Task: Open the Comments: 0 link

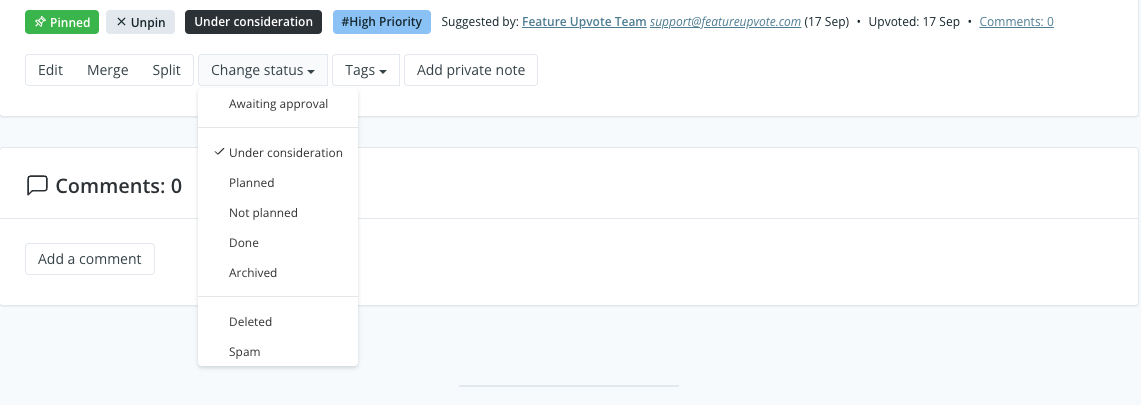Action: (1016, 22)
